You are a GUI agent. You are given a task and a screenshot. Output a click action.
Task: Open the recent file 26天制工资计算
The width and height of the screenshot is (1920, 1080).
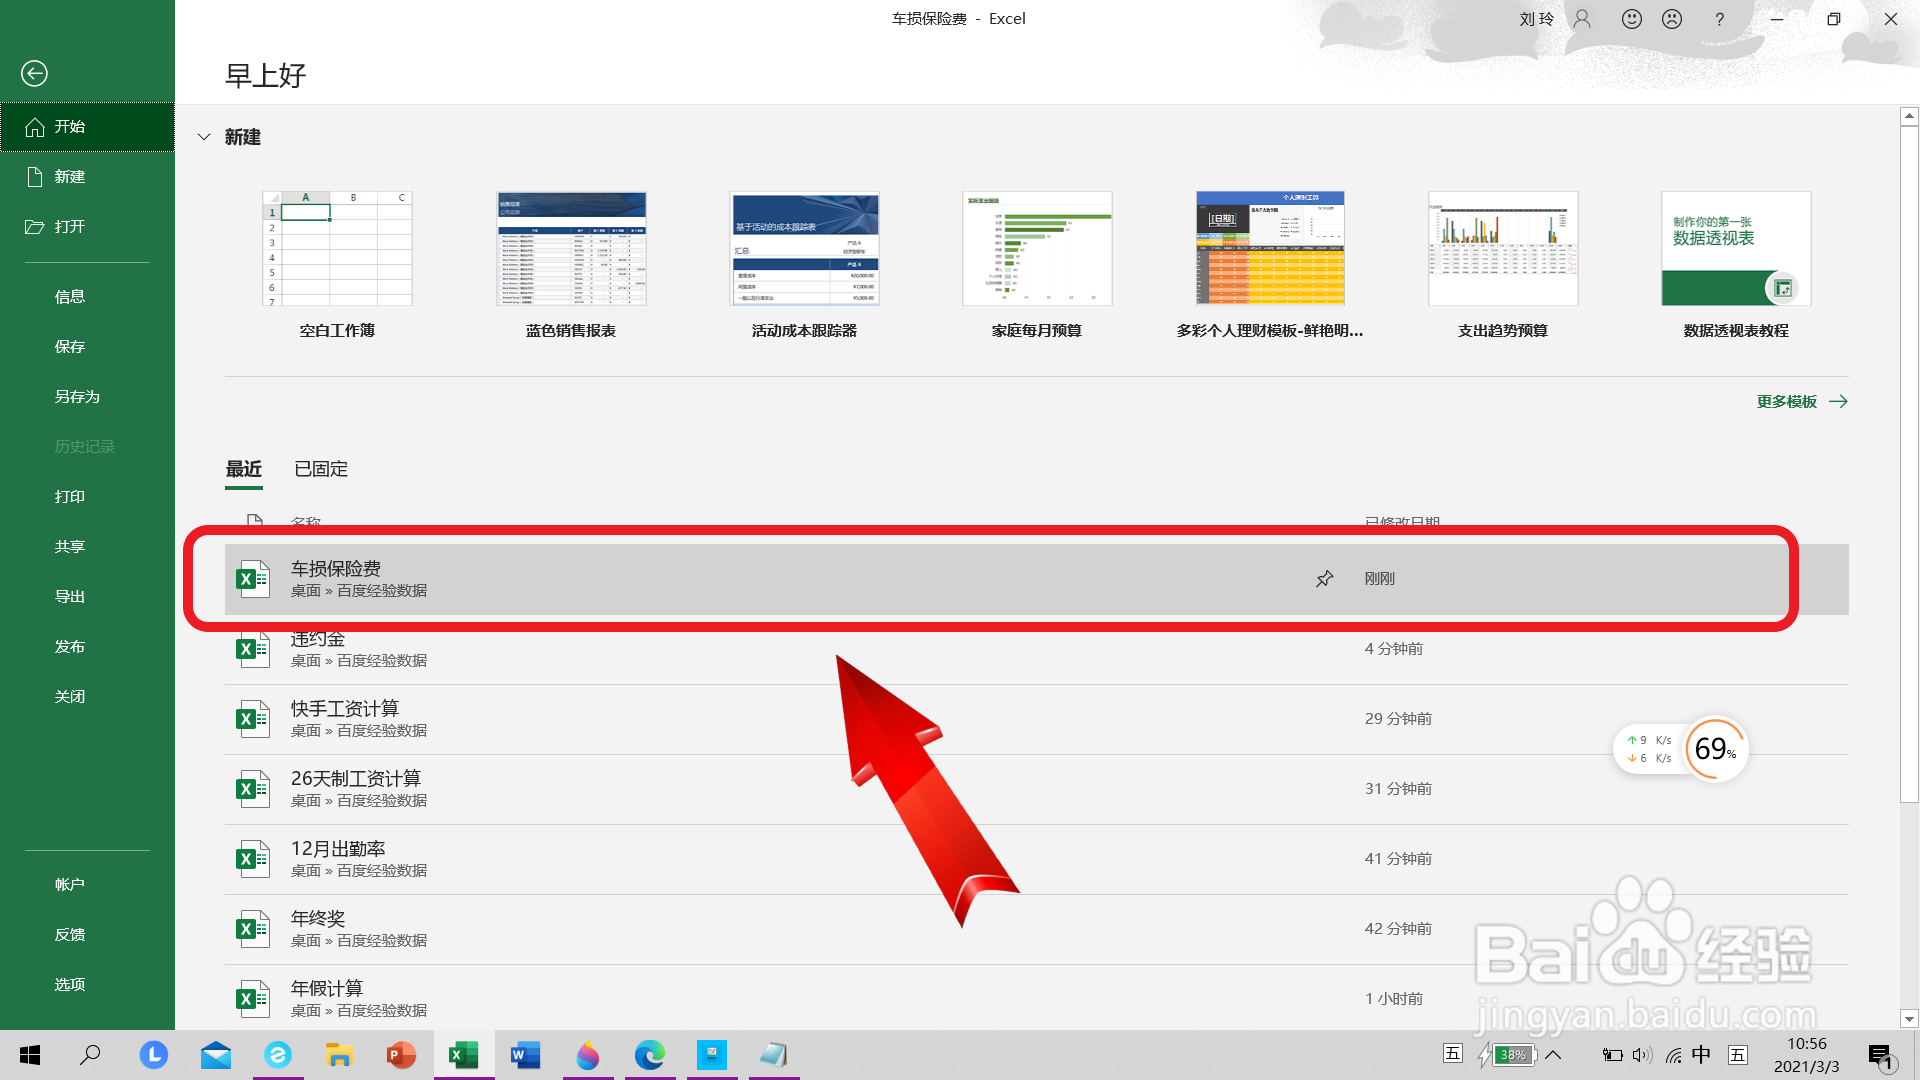1036,789
